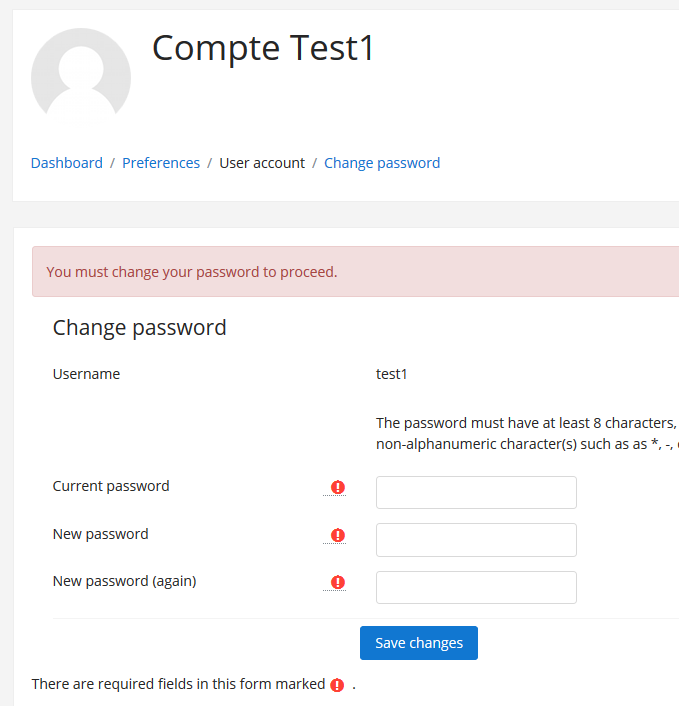Open the Change password breadcrumb link
This screenshot has width=679, height=706.
[382, 163]
